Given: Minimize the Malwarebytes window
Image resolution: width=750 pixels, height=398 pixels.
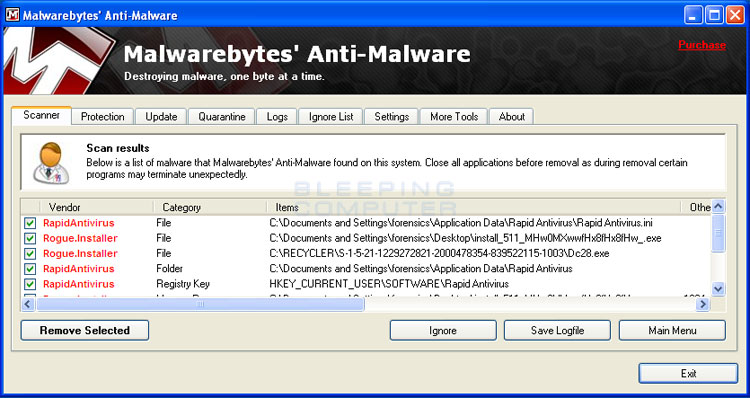Looking at the screenshot, I should click(x=693, y=15).
